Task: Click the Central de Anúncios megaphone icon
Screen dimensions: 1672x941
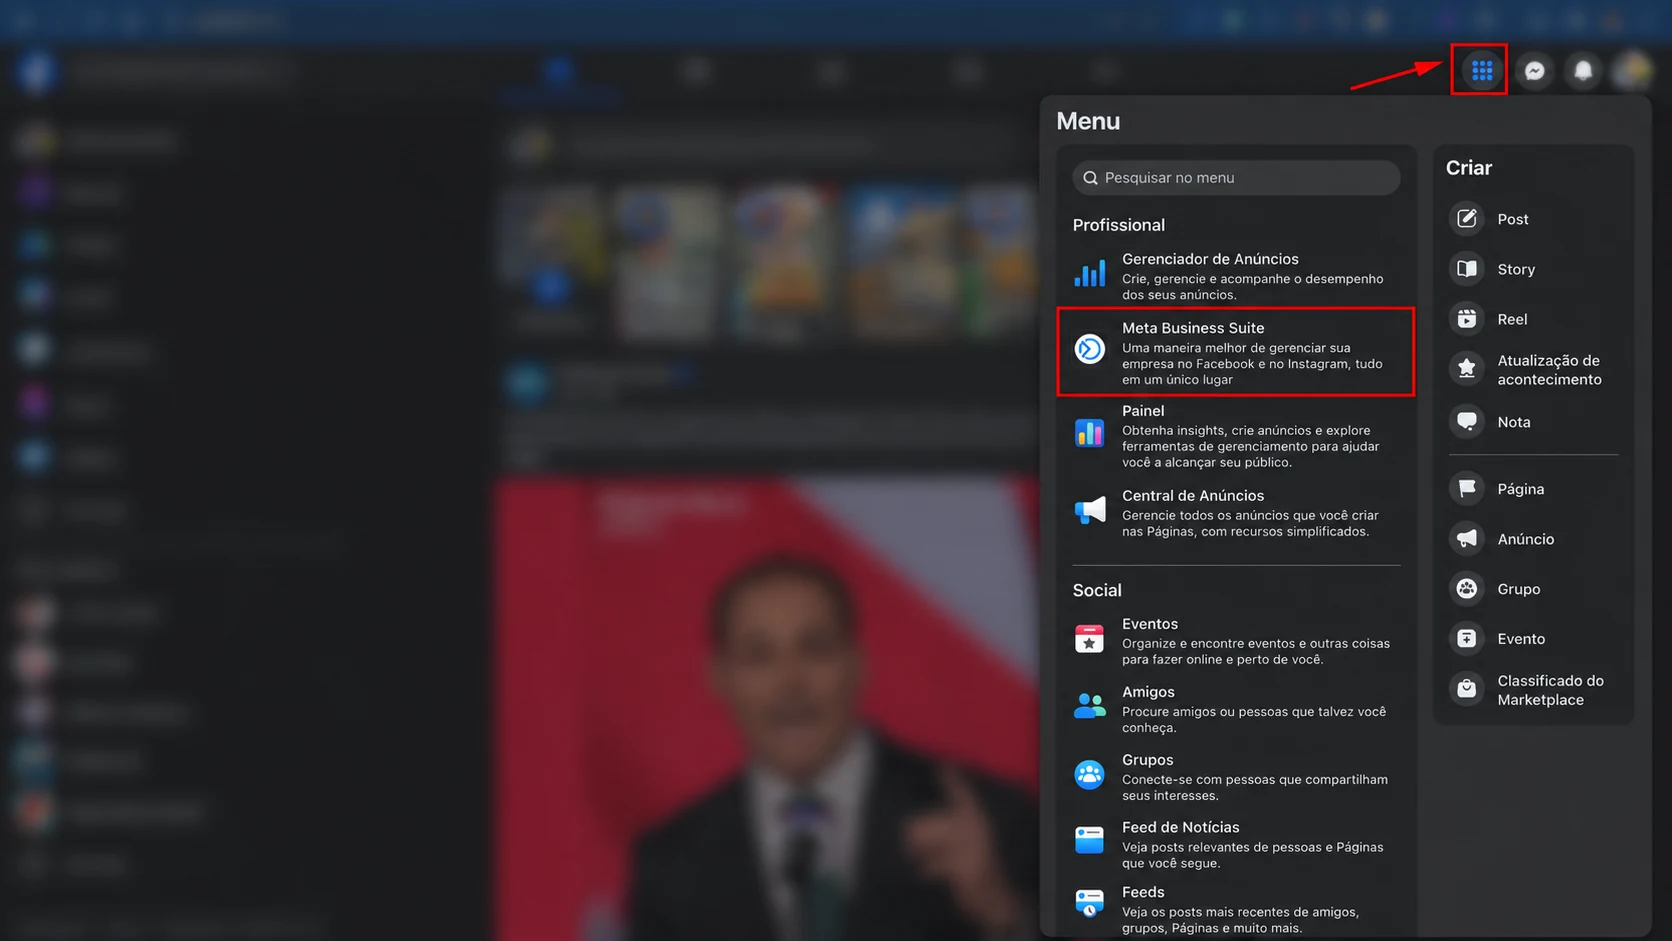Action: click(x=1089, y=510)
